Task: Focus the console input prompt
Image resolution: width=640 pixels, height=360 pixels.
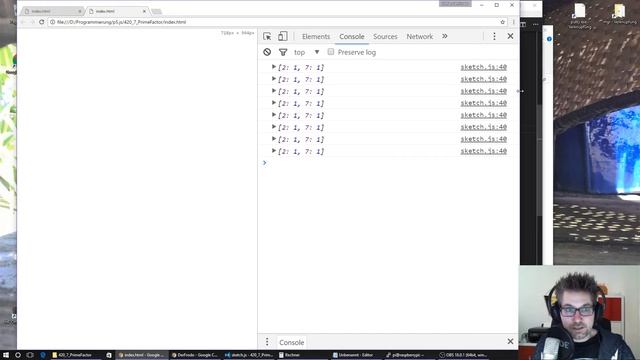Action: pyautogui.click(x=388, y=163)
